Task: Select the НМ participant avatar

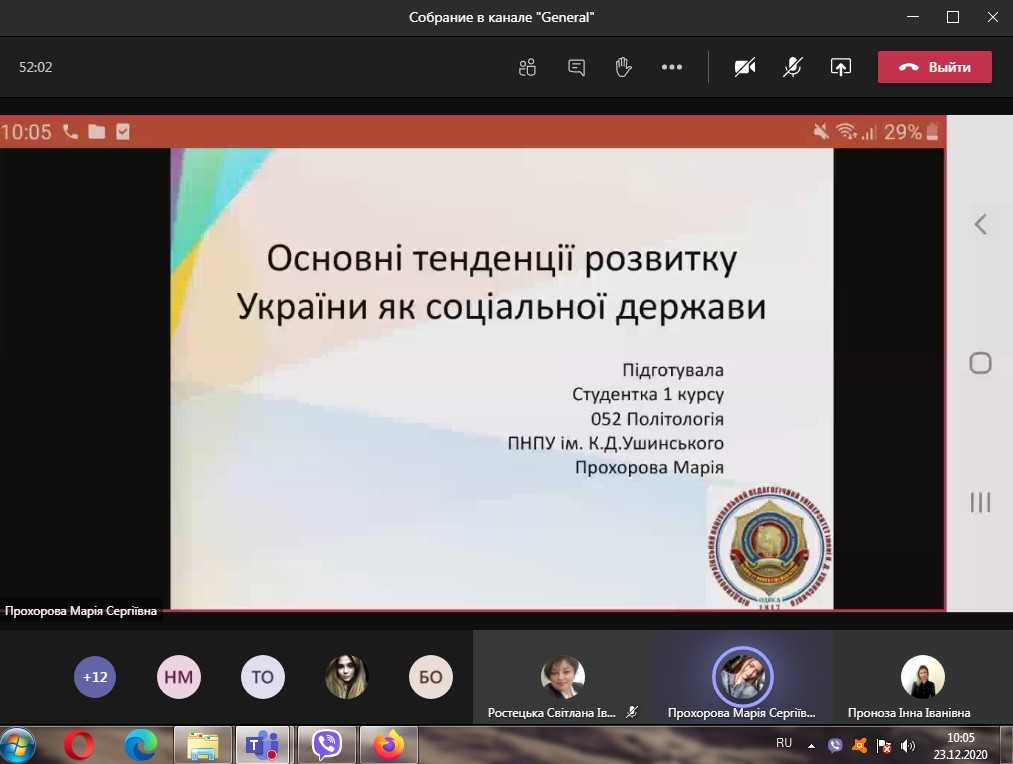Action: coord(179,677)
